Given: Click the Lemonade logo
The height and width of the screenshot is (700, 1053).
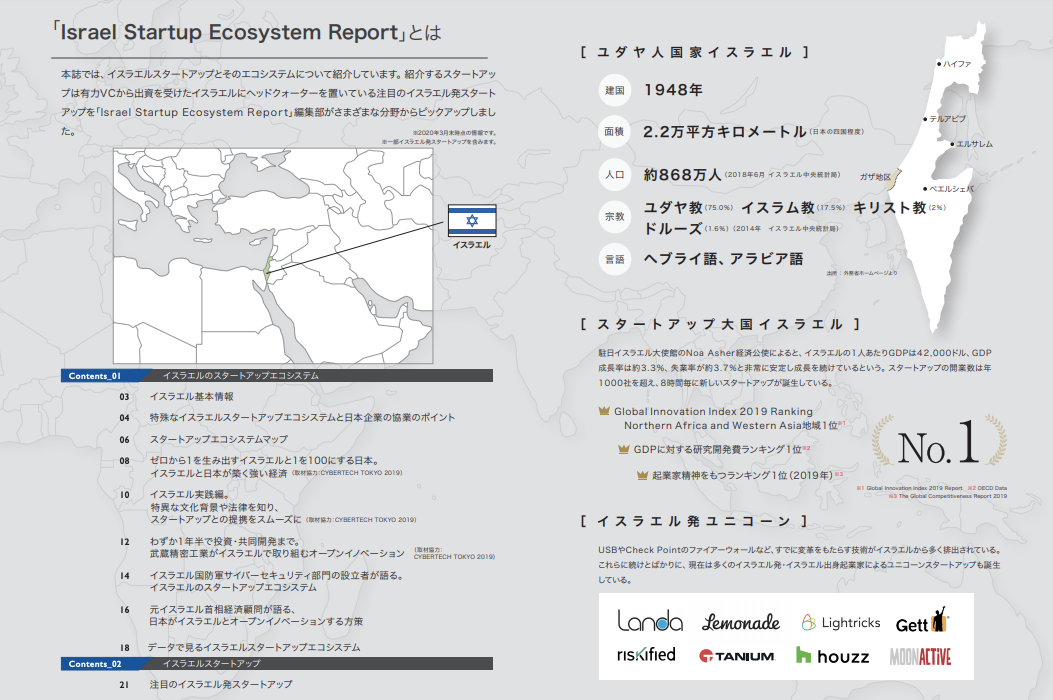Looking at the screenshot, I should [741, 623].
